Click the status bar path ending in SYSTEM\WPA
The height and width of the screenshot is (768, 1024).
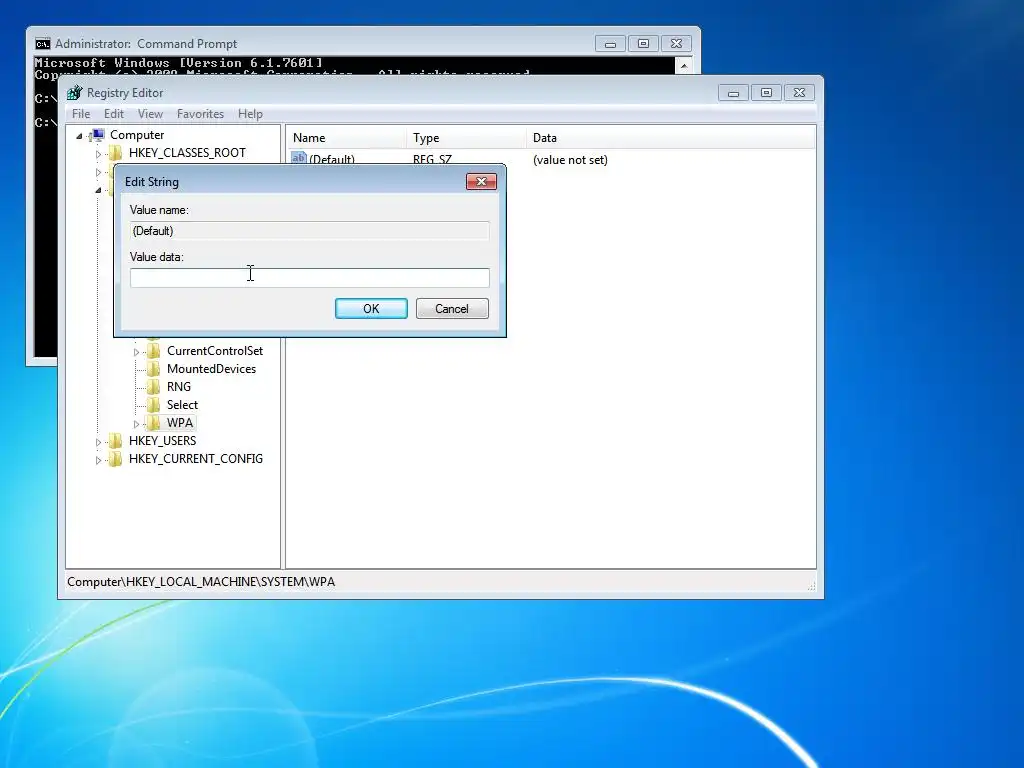point(201,582)
